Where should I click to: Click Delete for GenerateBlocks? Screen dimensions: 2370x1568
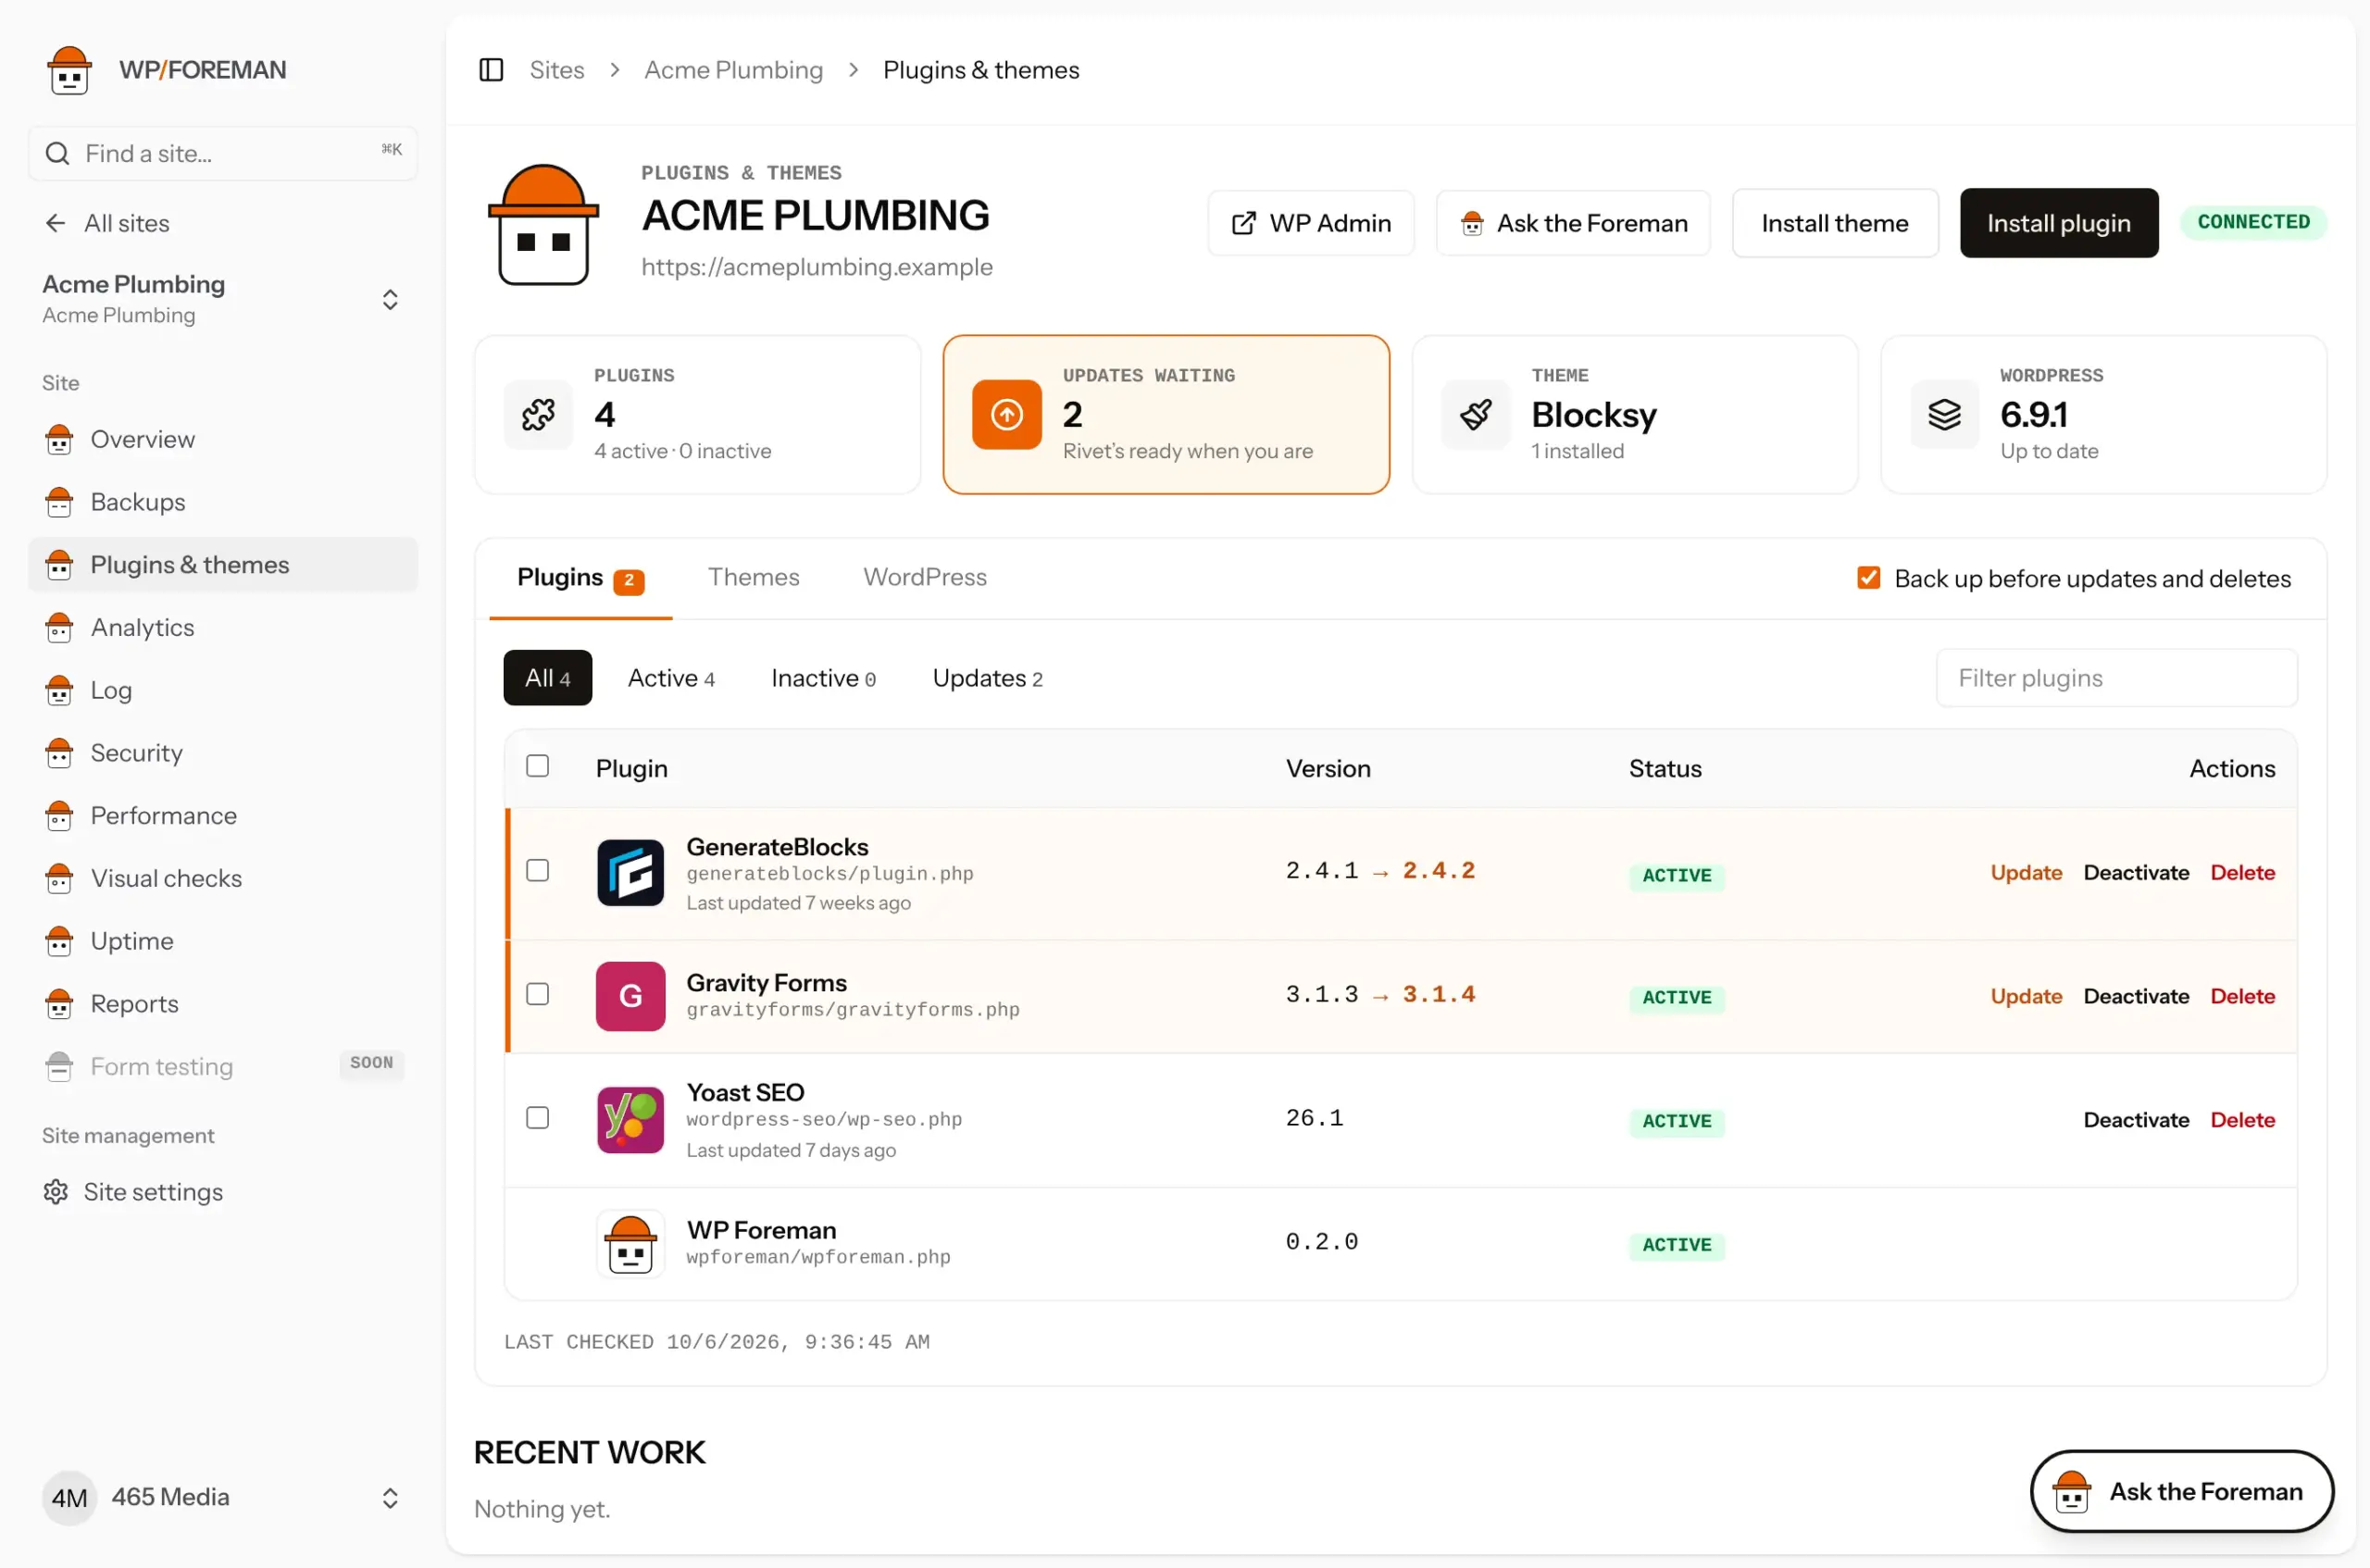tap(2242, 872)
